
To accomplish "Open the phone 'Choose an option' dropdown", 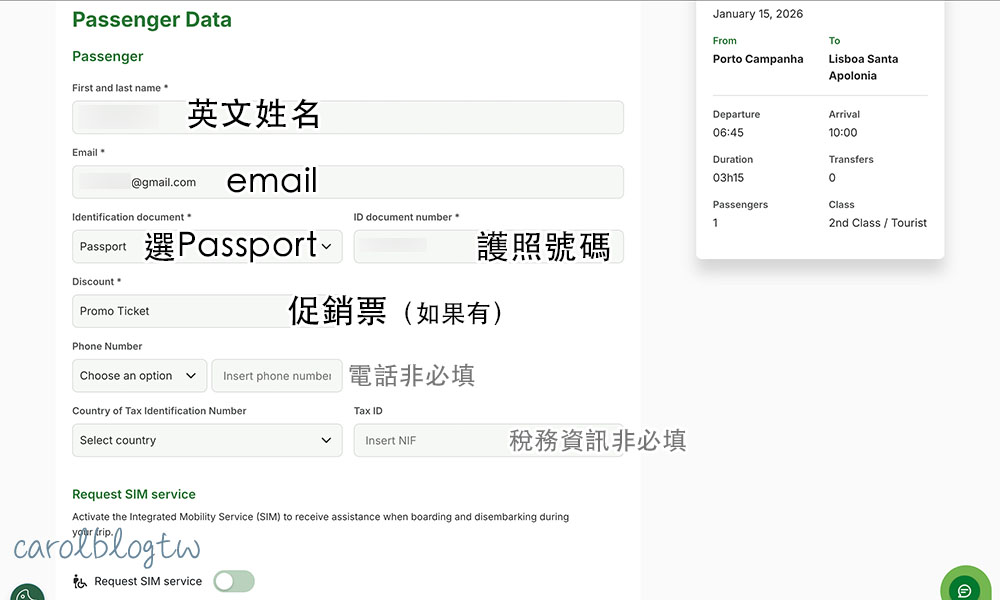I will (x=139, y=376).
